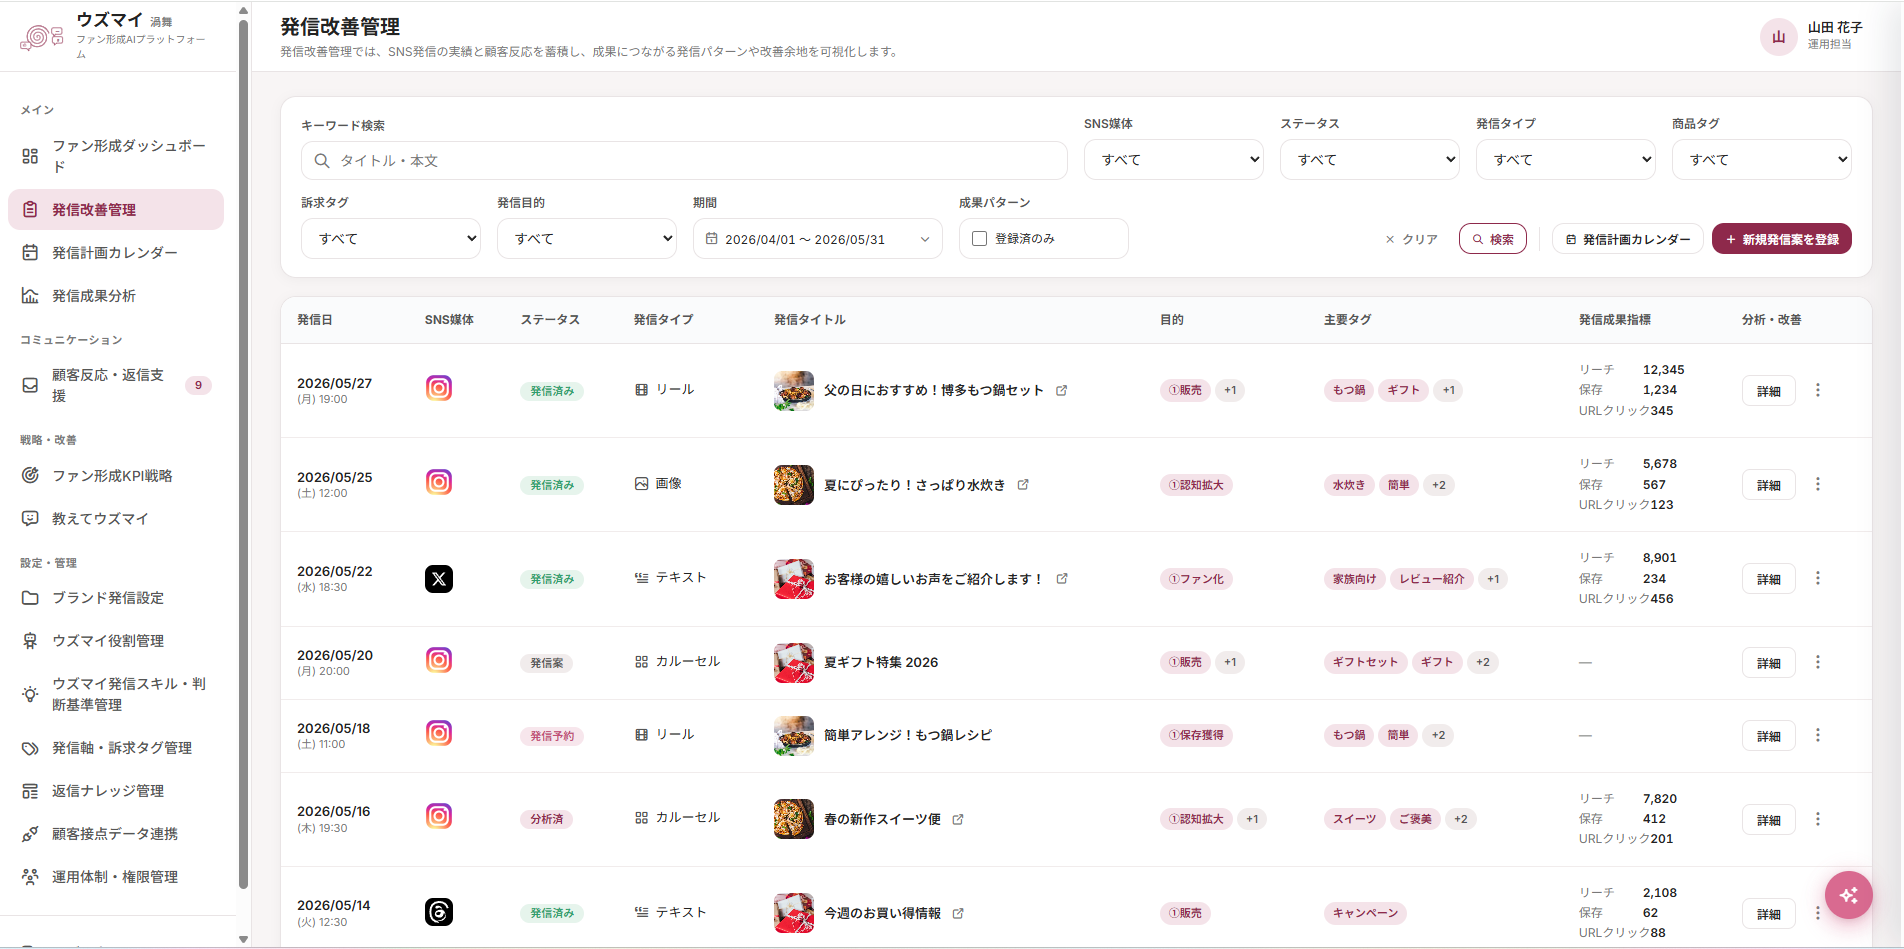Image resolution: width=1904 pixels, height=949 pixels.
Task: Open ブランド発信設定 sidebar item
Action: (x=116, y=598)
